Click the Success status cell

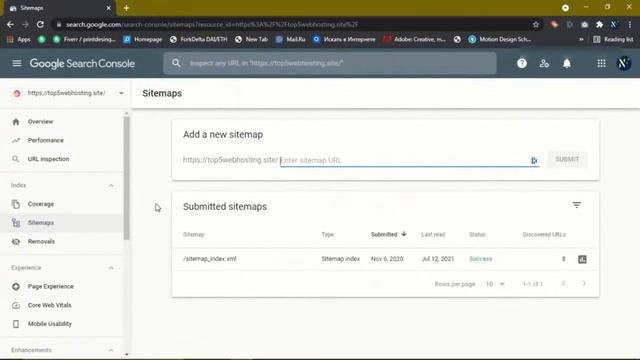coord(481,259)
